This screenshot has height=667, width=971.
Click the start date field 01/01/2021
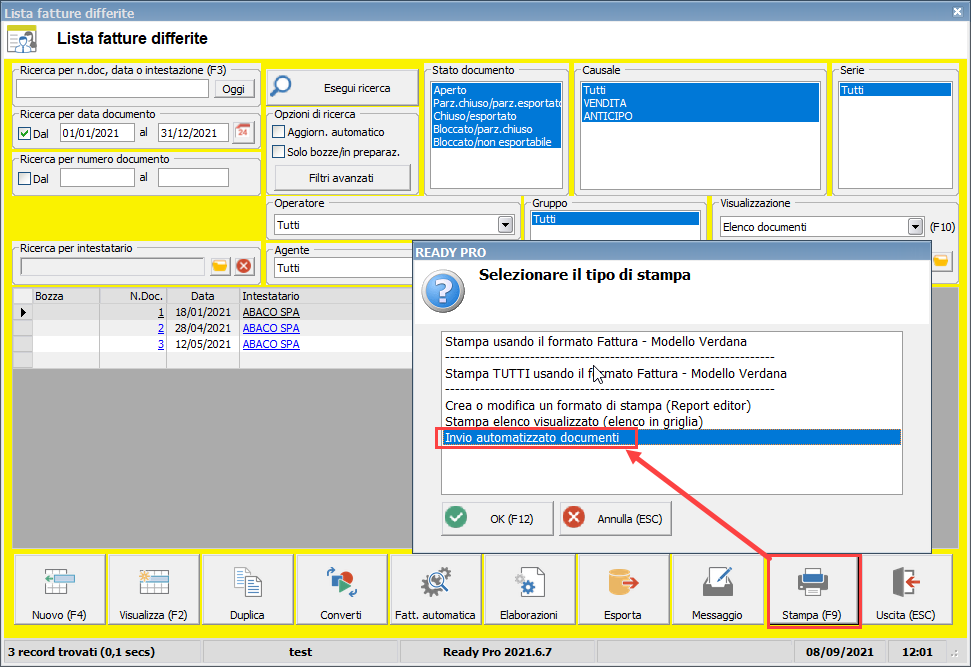pyautogui.click(x=97, y=133)
